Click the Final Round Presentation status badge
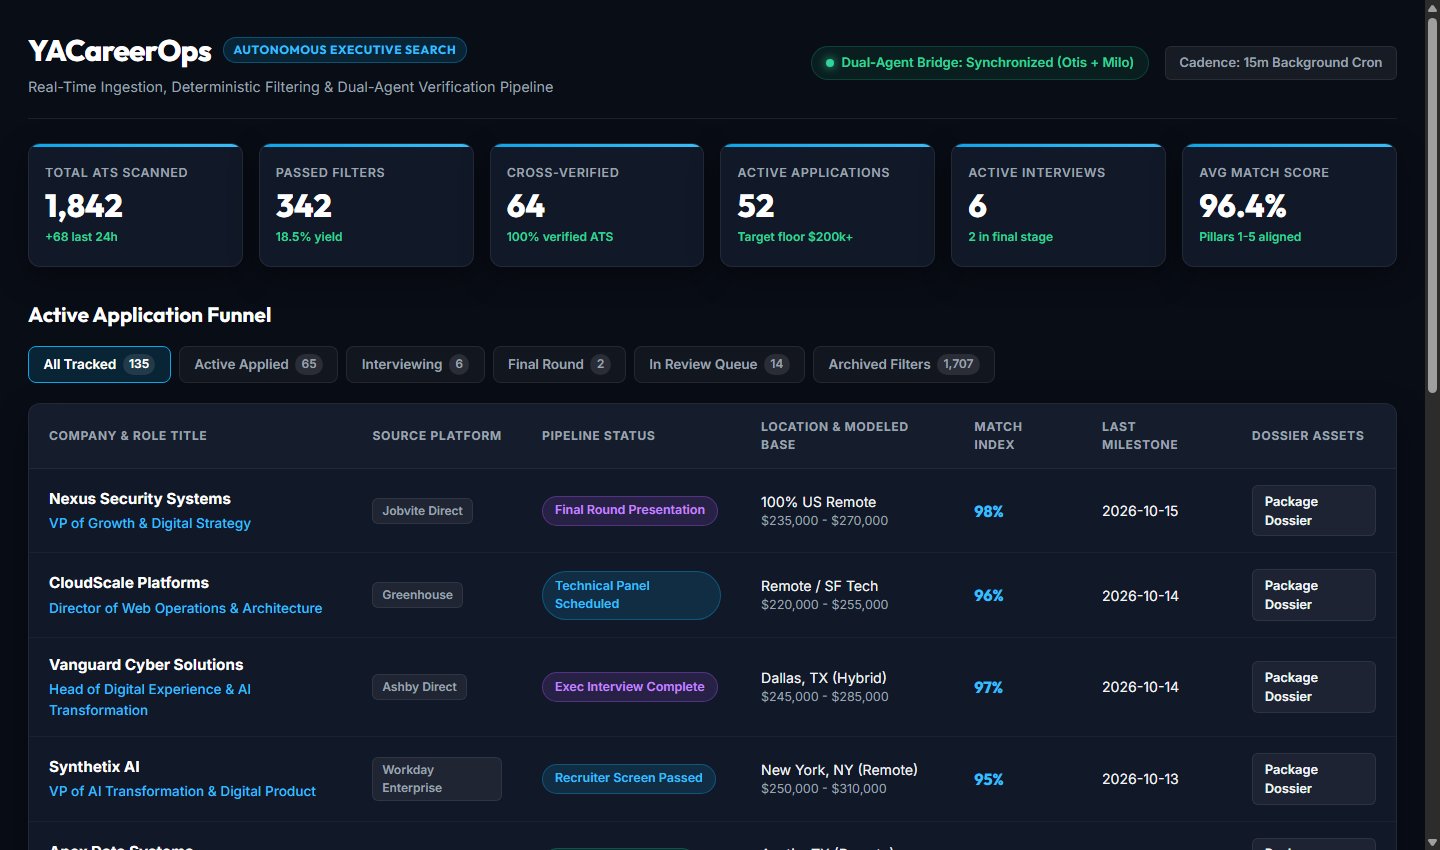The height and width of the screenshot is (850, 1440). pyautogui.click(x=630, y=510)
